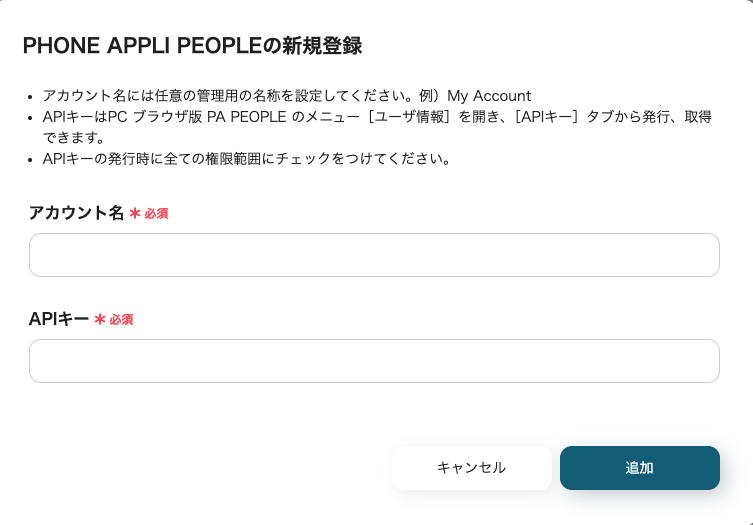Click the red asterisk beside アカウント名
753x525 pixels.
(134, 213)
